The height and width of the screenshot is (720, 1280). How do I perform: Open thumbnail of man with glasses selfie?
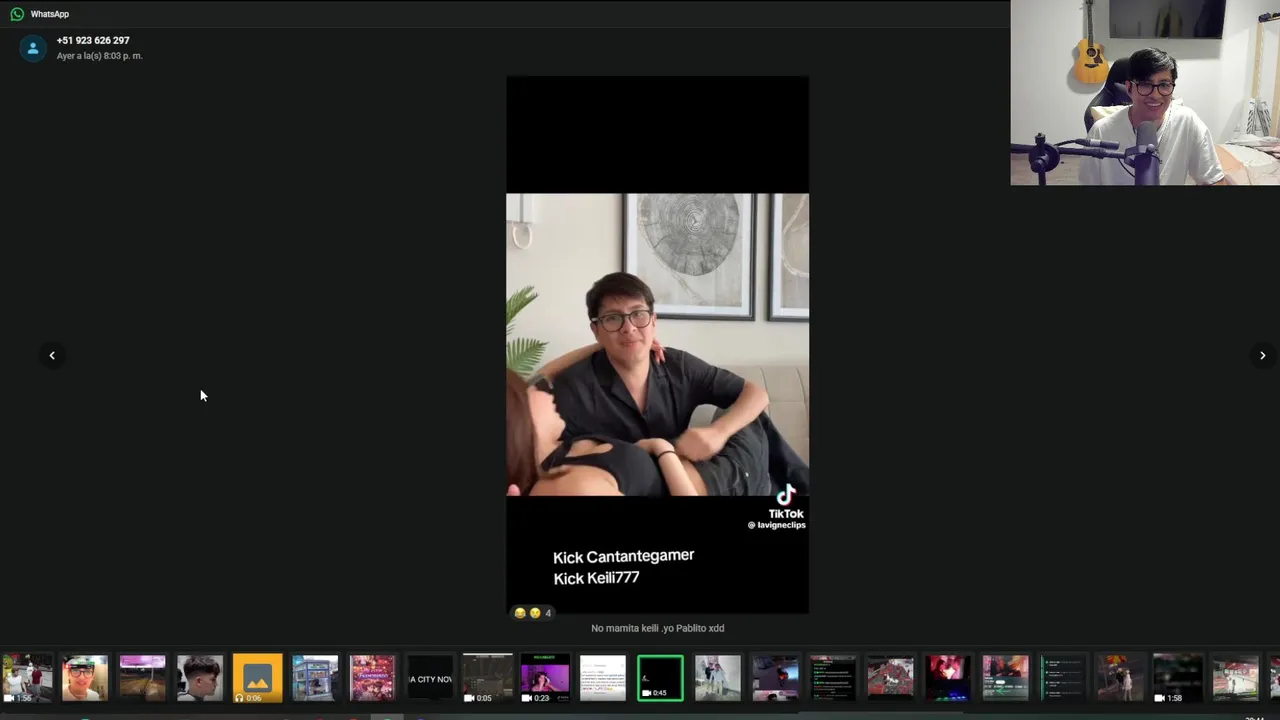[85, 678]
